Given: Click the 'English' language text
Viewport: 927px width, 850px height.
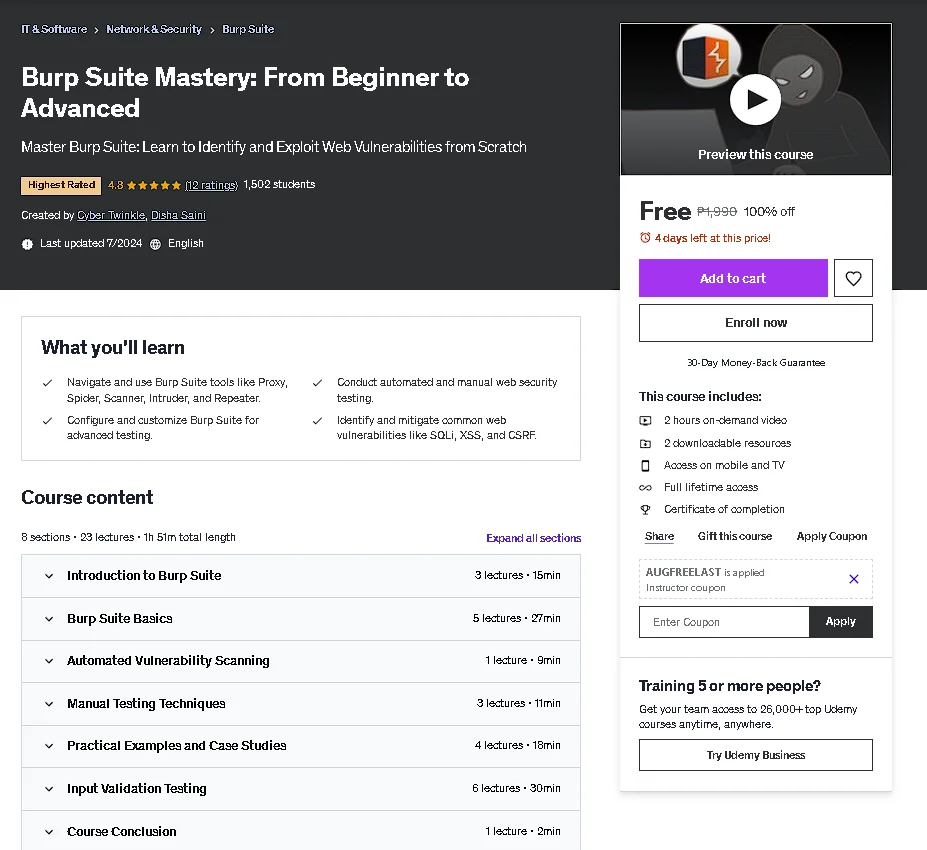Looking at the screenshot, I should click(x=186, y=244).
